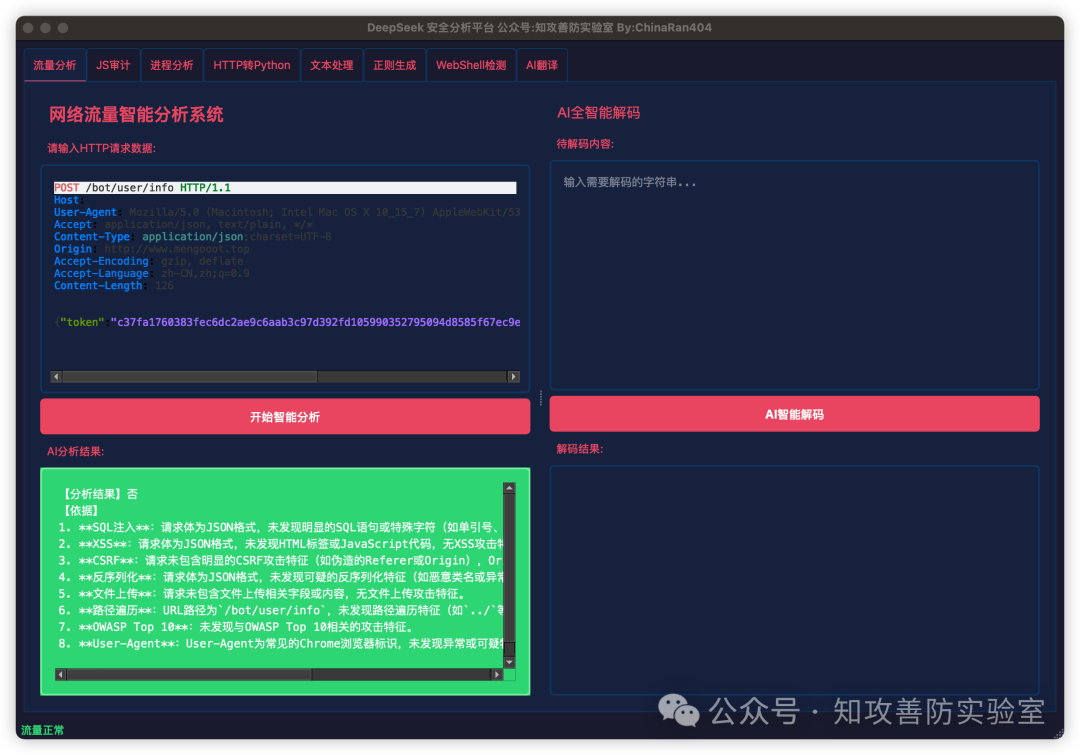Image resolution: width=1080 pixels, height=755 pixels.
Task: Click left arrow of HTTP request scrollbar
Action: click(56, 377)
